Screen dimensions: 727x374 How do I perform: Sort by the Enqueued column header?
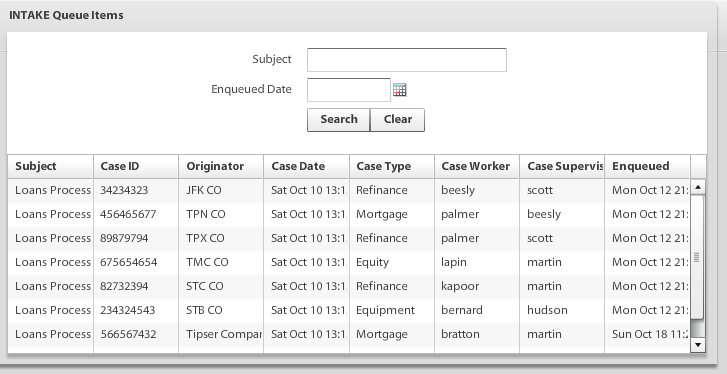647,166
